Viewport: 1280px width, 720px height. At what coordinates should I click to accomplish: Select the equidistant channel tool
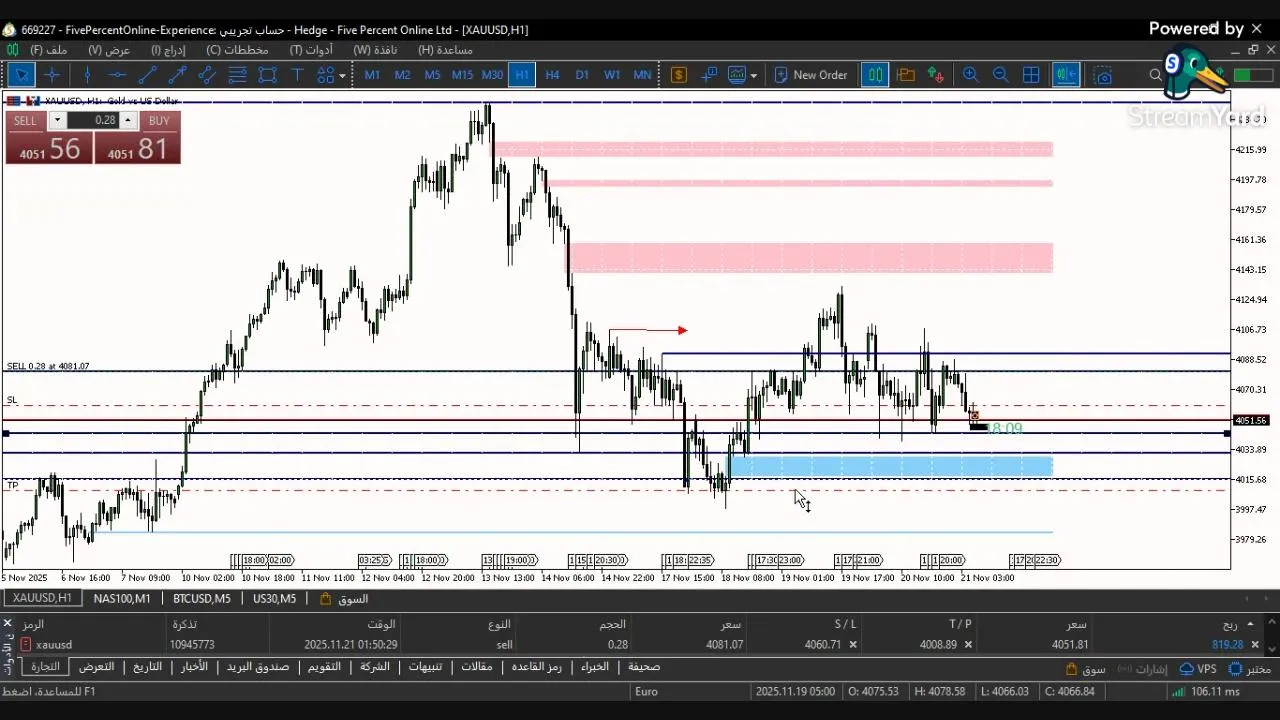tap(207, 75)
